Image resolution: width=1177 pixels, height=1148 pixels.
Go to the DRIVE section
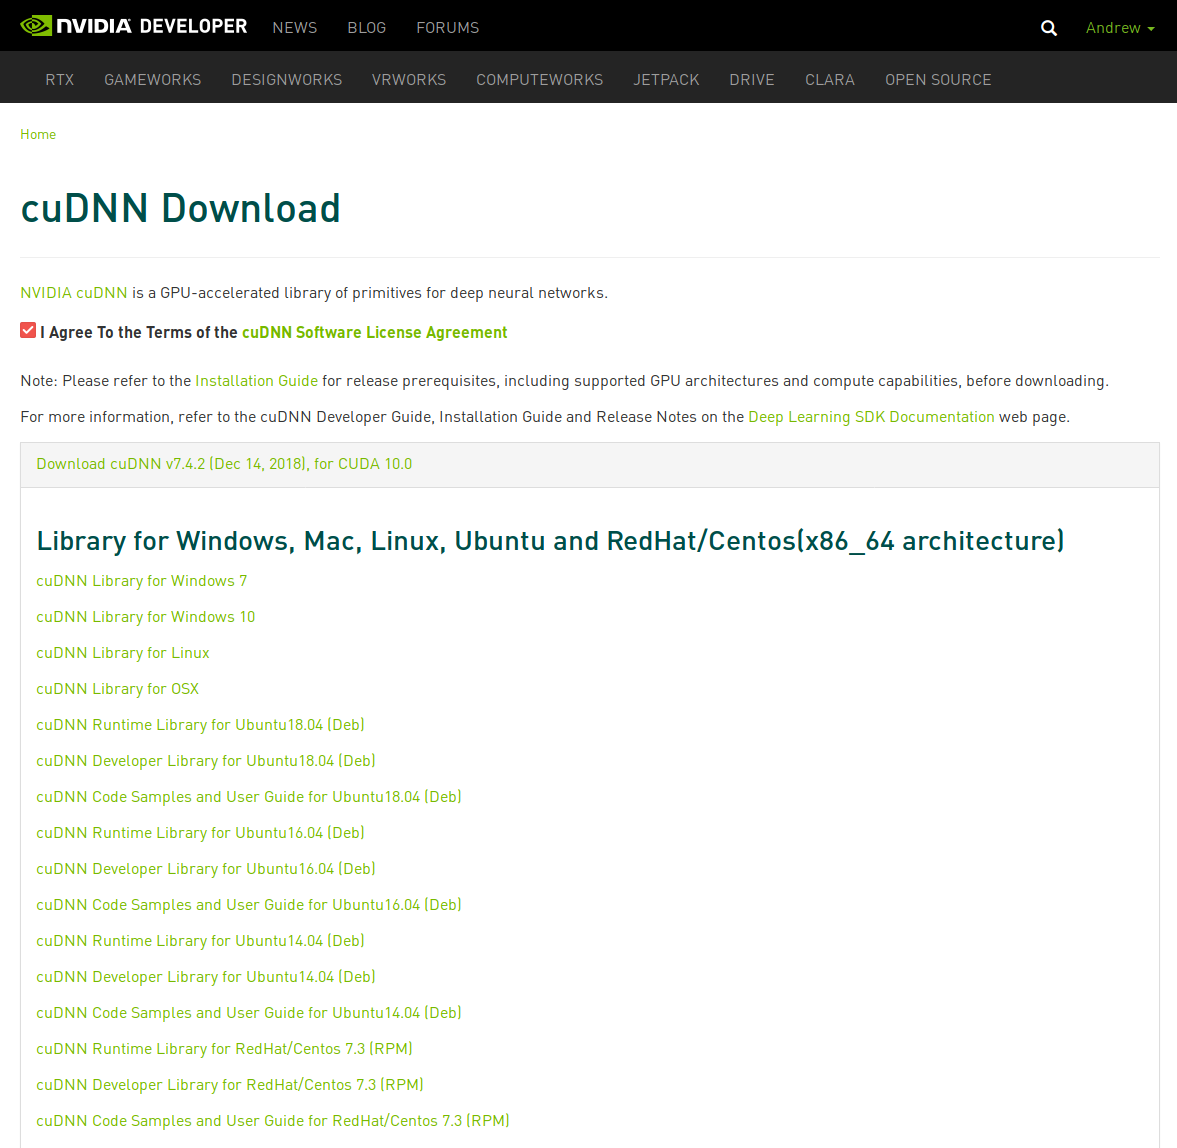(752, 80)
